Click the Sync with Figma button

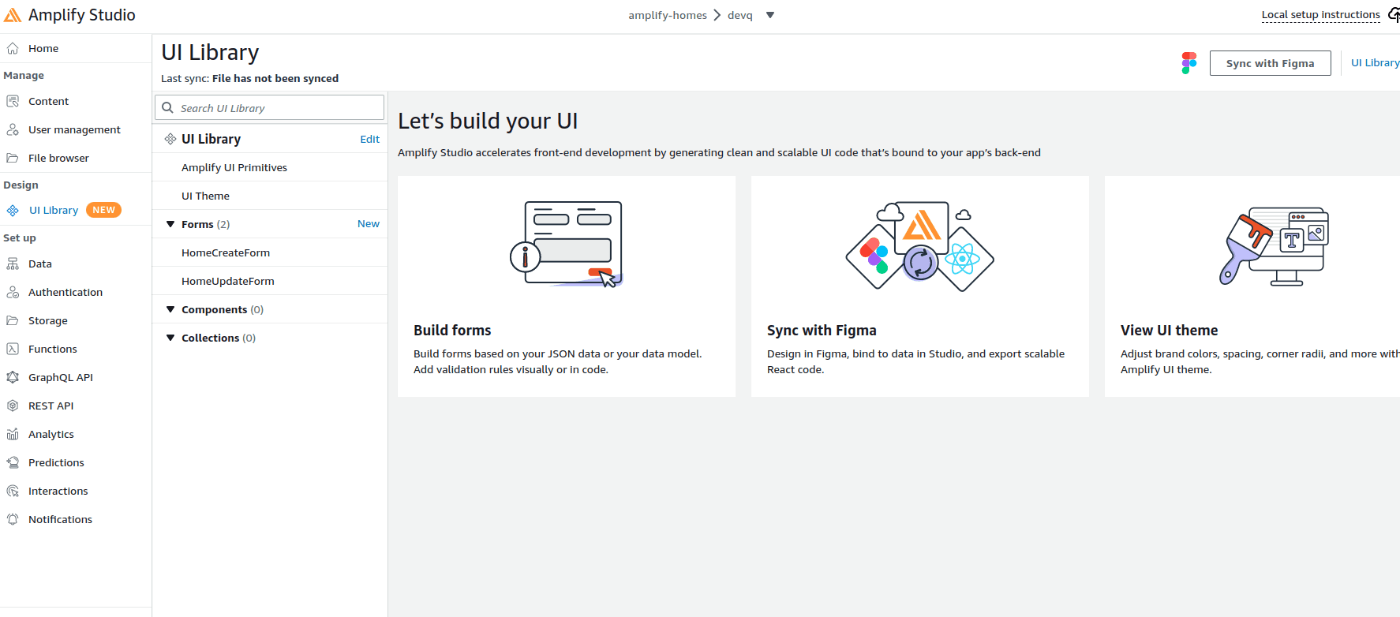[1270, 63]
